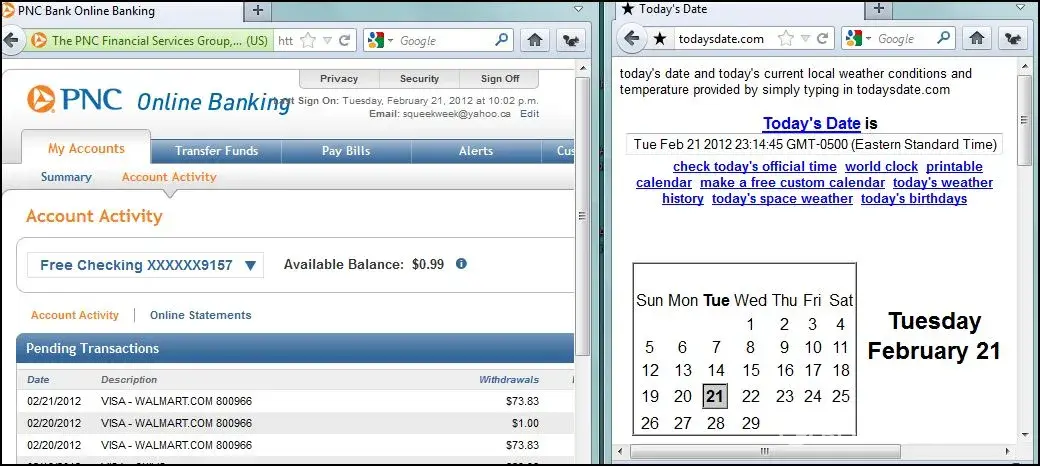
Task: Open the Transfer Funds tab
Action: click(216, 151)
